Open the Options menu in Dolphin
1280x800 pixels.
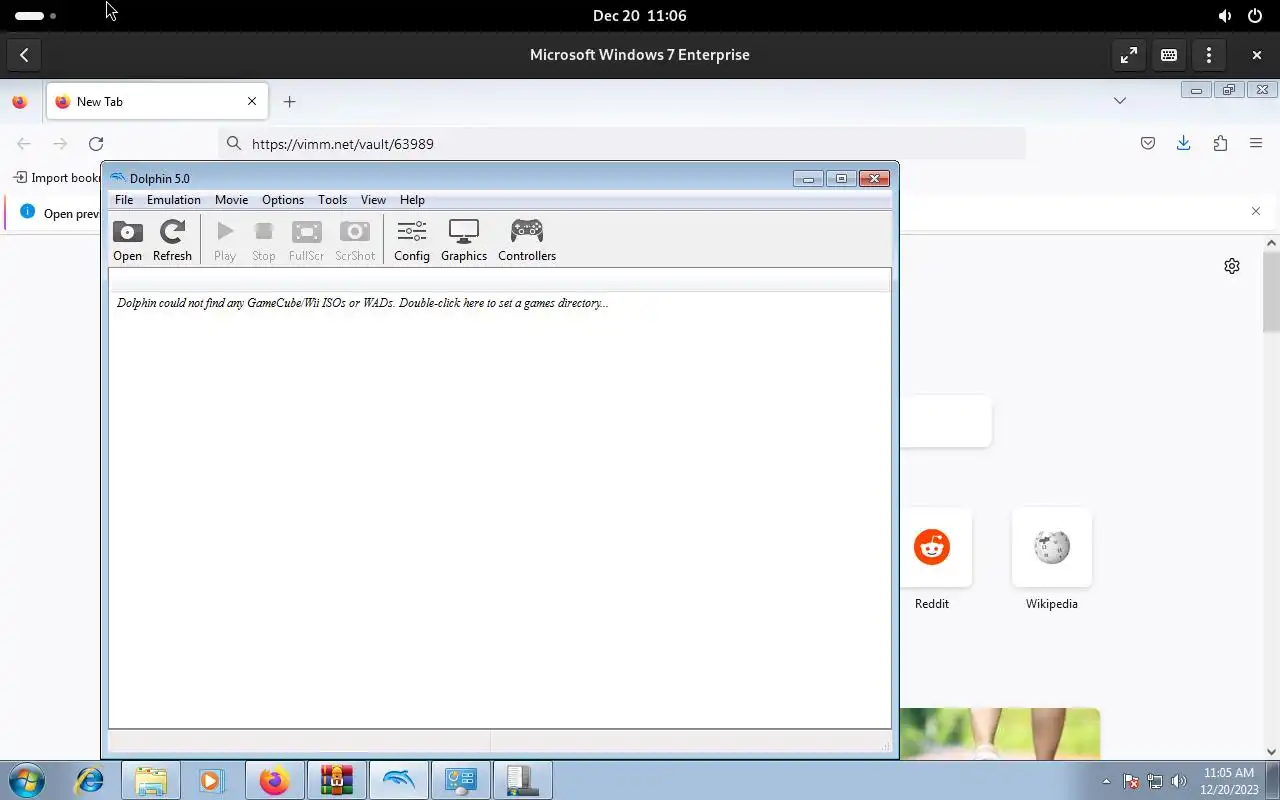pyautogui.click(x=283, y=200)
